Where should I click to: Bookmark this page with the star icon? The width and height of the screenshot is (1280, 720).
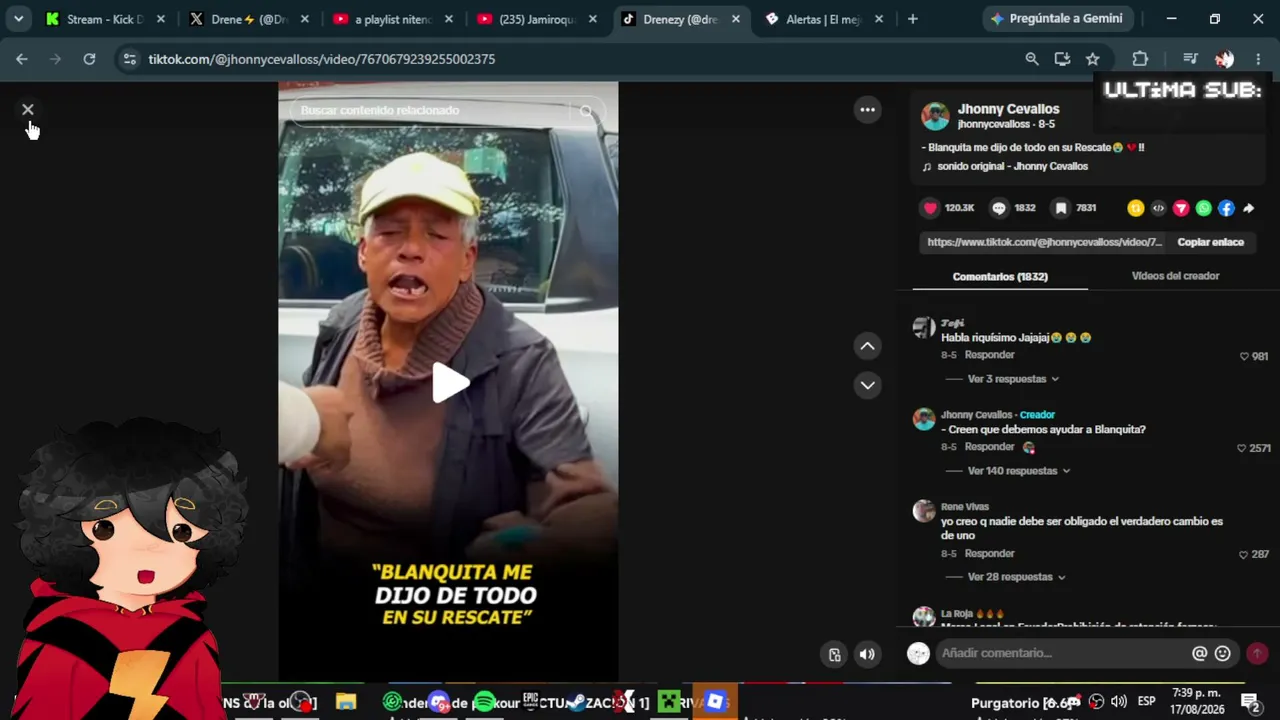[1093, 59]
